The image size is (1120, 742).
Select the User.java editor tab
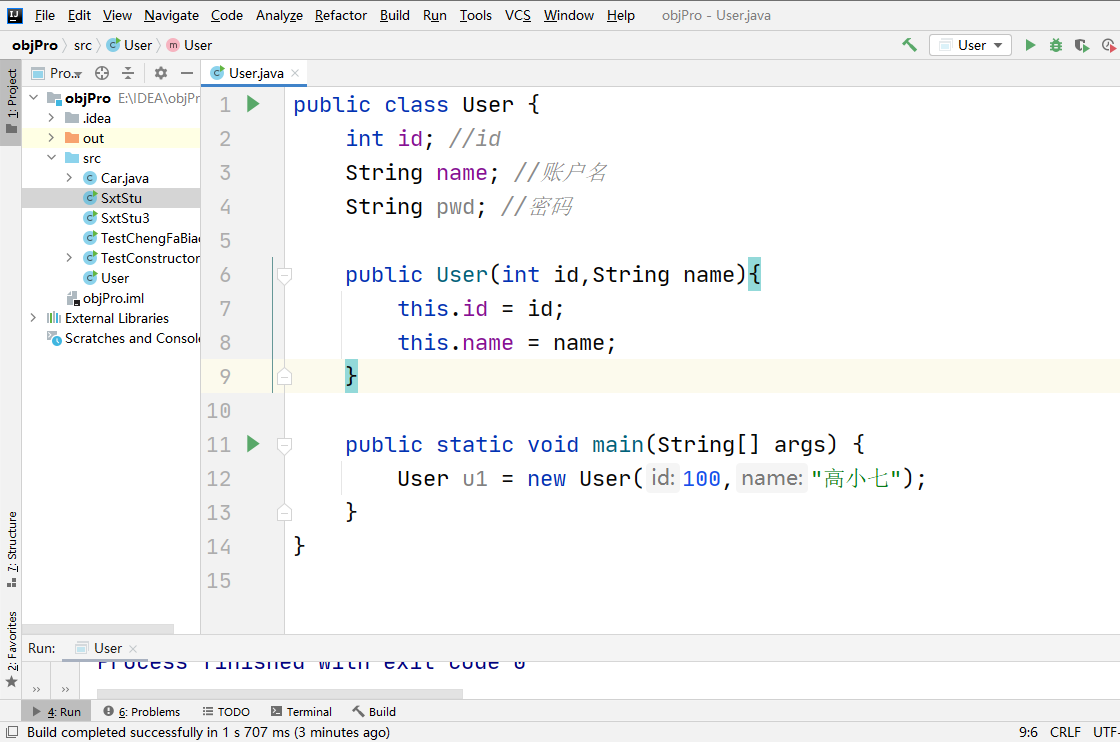pyautogui.click(x=255, y=73)
